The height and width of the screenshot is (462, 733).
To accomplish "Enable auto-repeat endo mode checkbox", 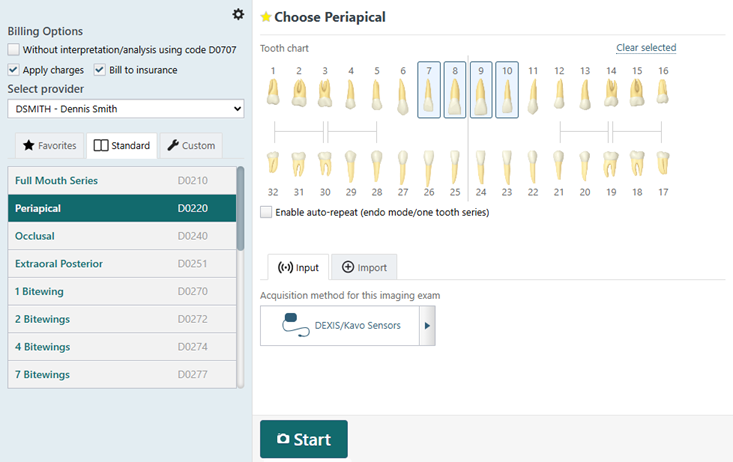I will (266, 212).
